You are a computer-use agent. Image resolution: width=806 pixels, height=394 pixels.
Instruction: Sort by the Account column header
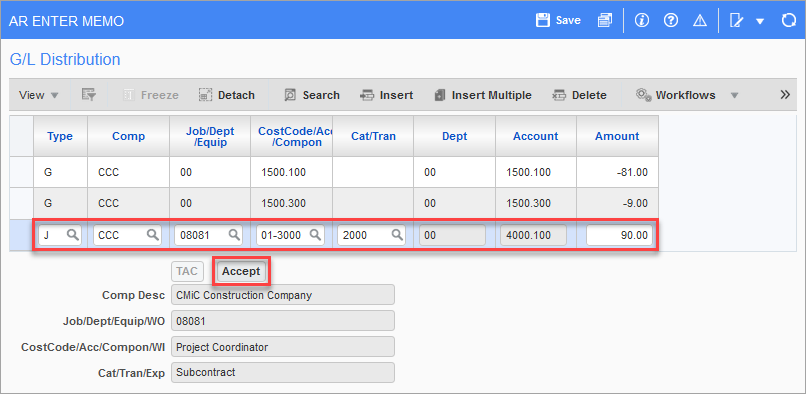(x=535, y=136)
